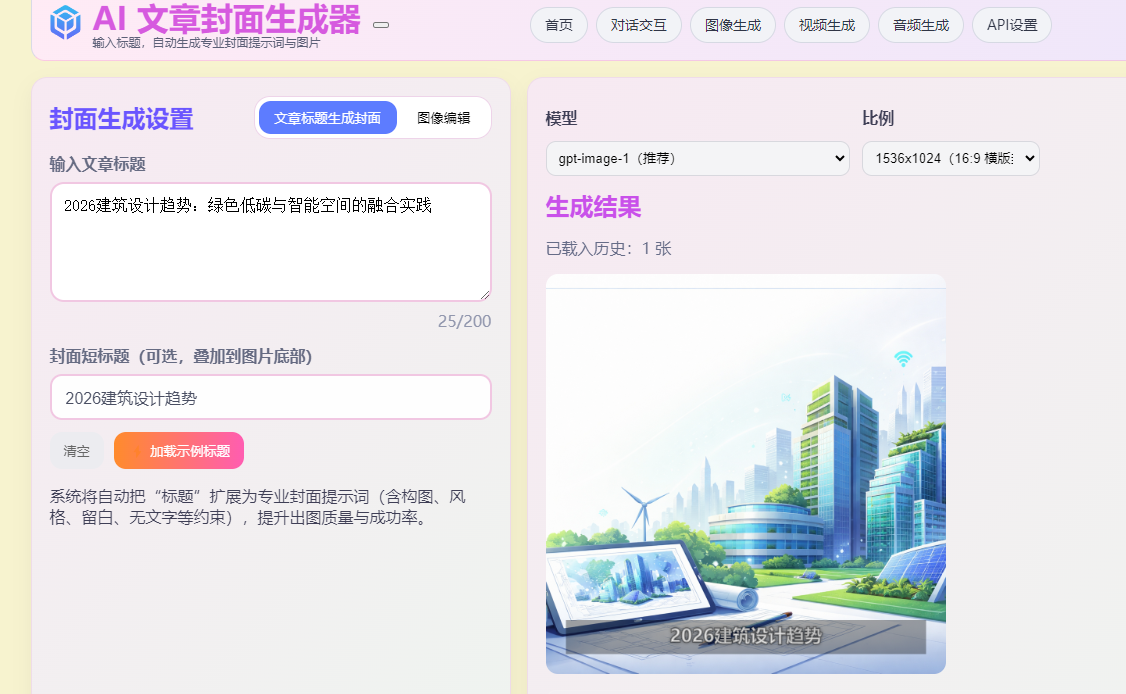Switch to 文章标题生成封面 mode
Image resolution: width=1126 pixels, height=694 pixels.
point(327,118)
